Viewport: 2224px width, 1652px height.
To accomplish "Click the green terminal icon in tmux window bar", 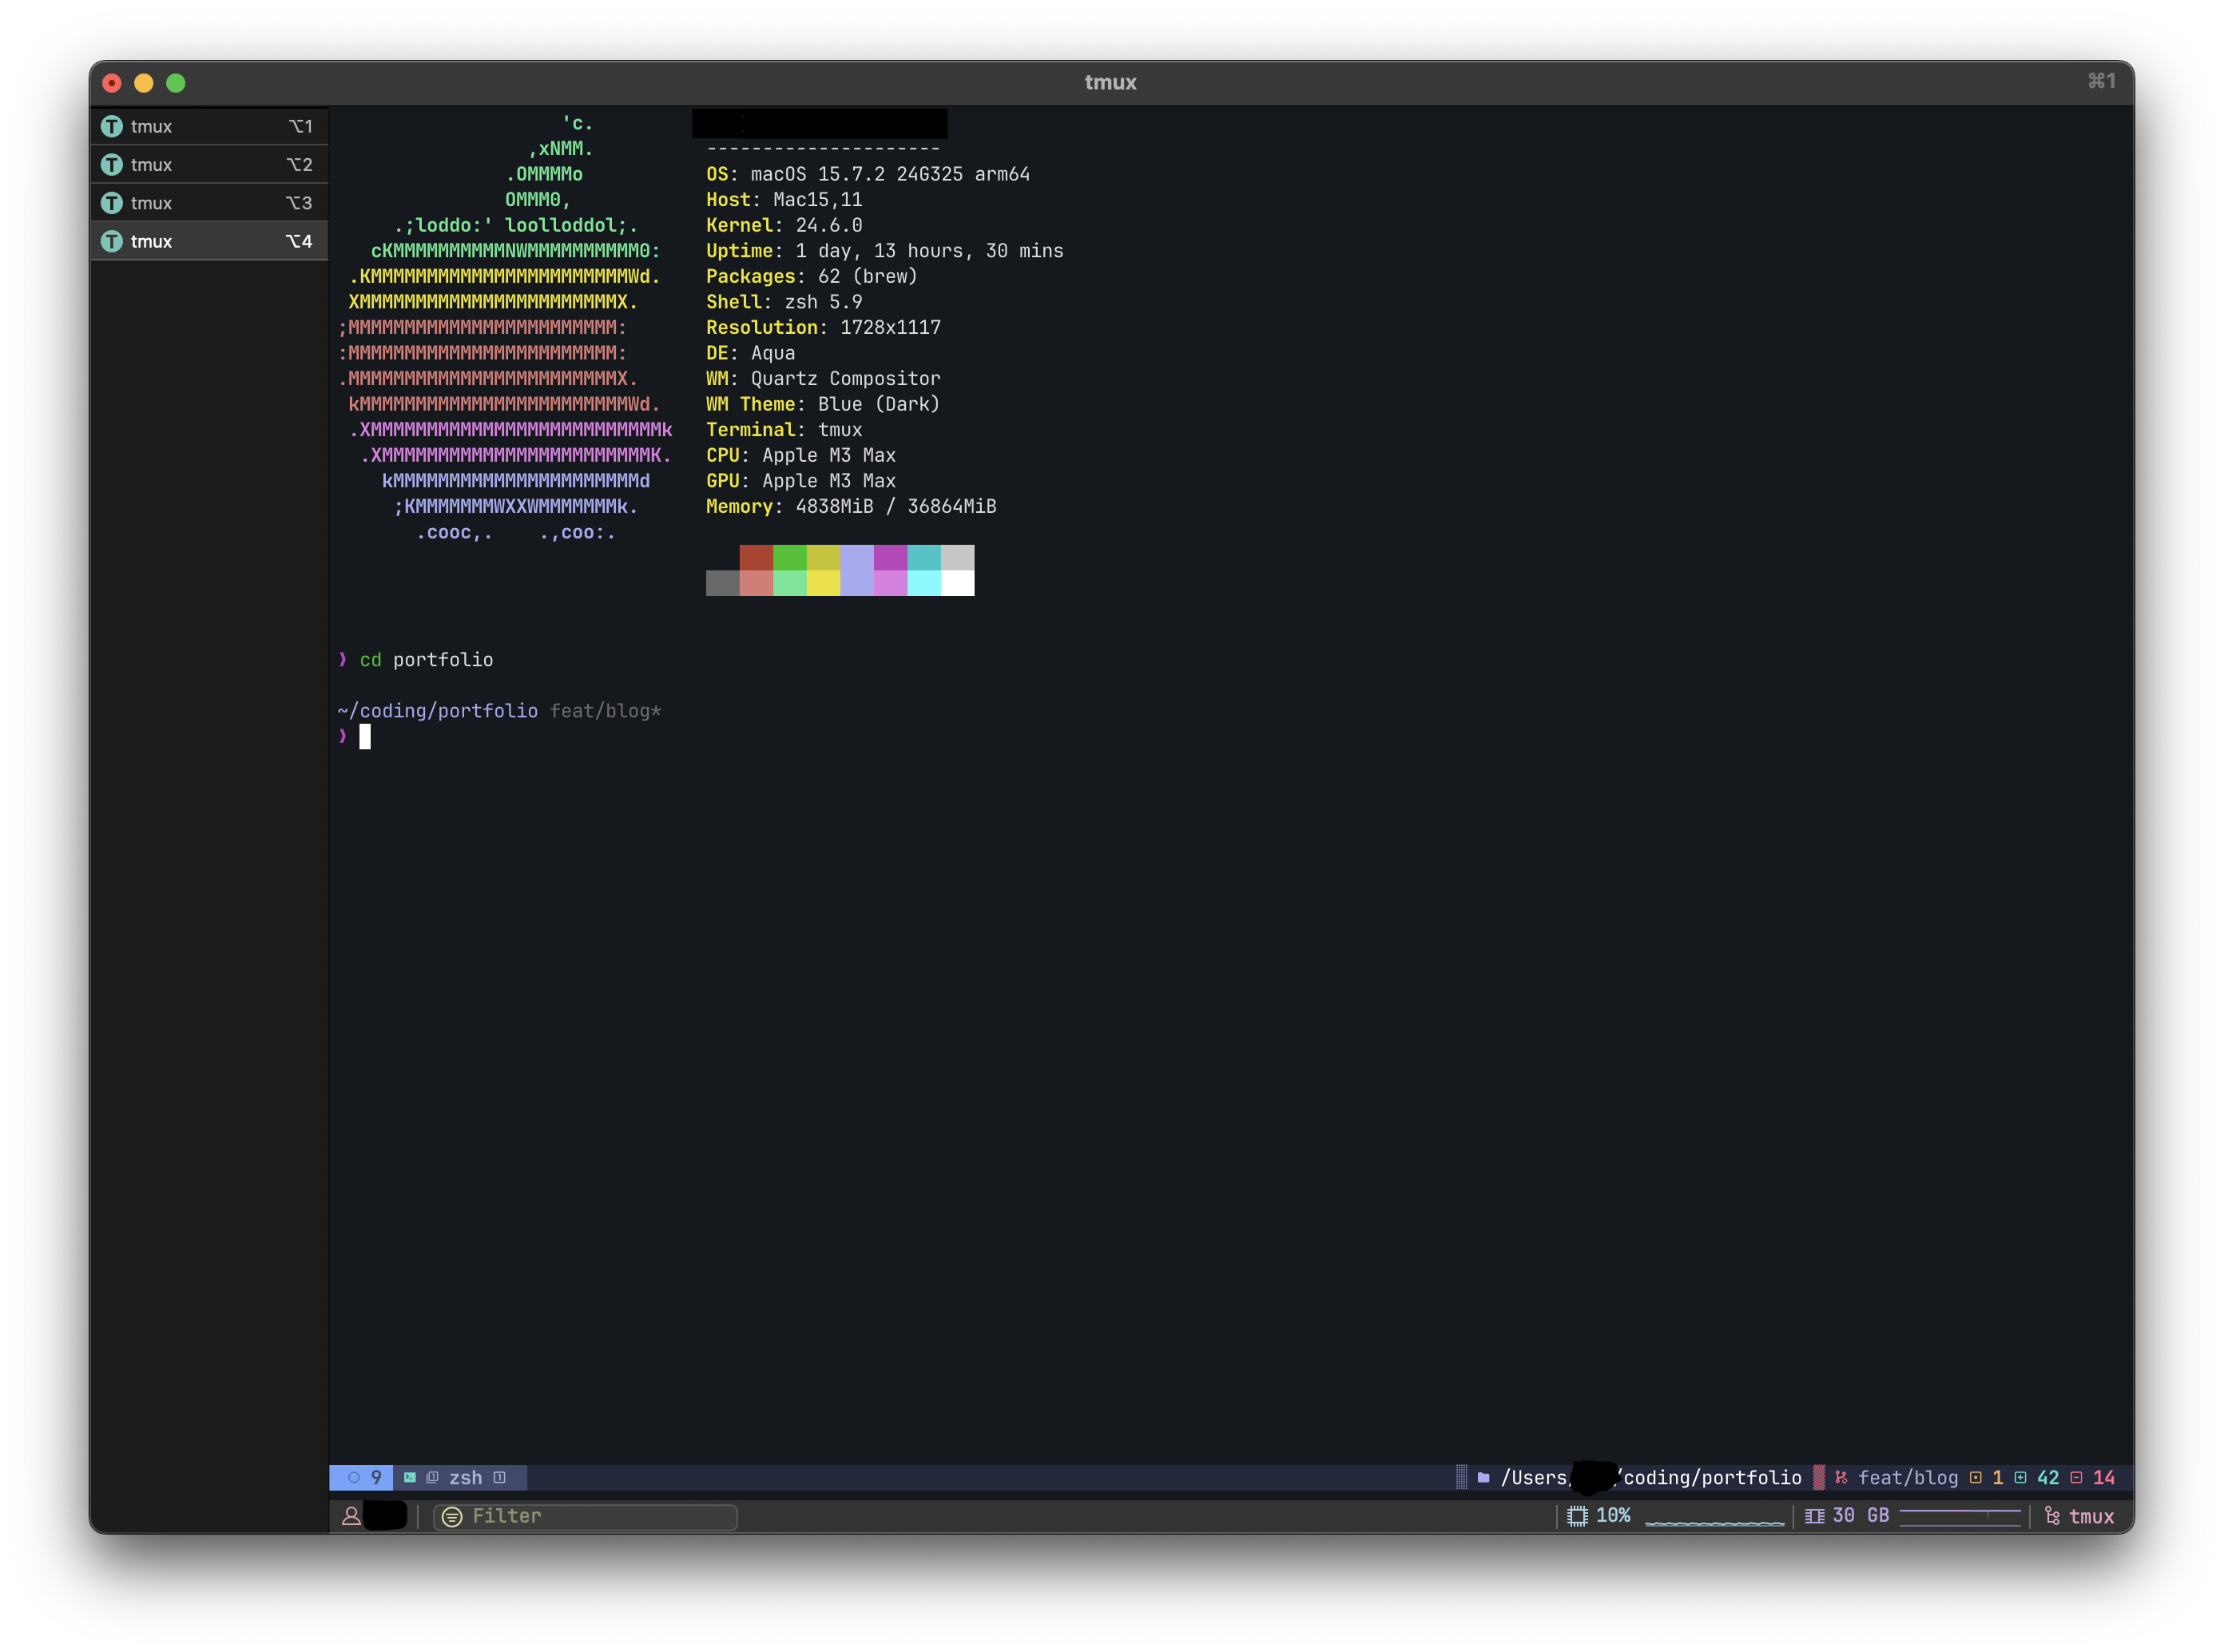I will pyautogui.click(x=410, y=1477).
